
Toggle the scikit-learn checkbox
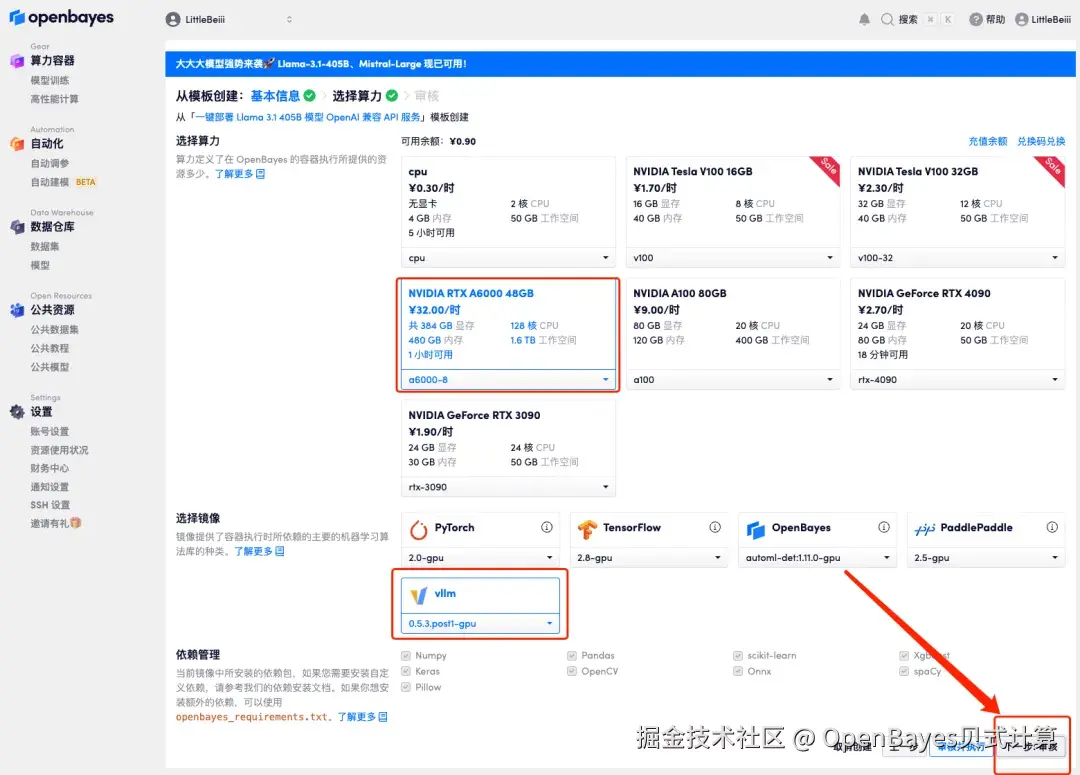coord(738,656)
